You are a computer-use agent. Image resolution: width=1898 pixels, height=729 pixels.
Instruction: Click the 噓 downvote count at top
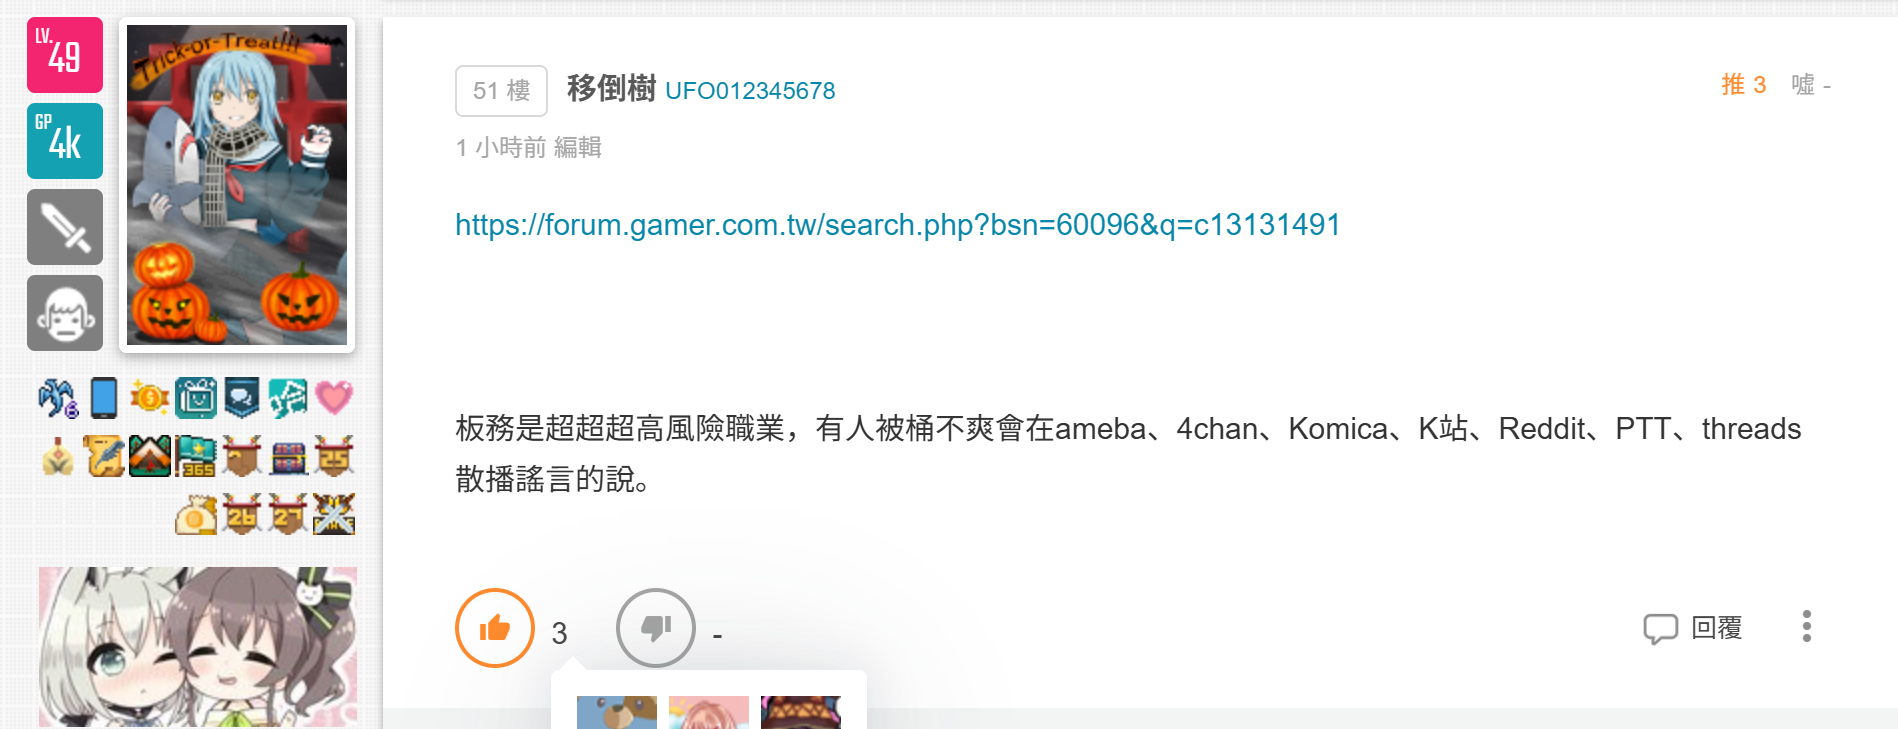1811,85
